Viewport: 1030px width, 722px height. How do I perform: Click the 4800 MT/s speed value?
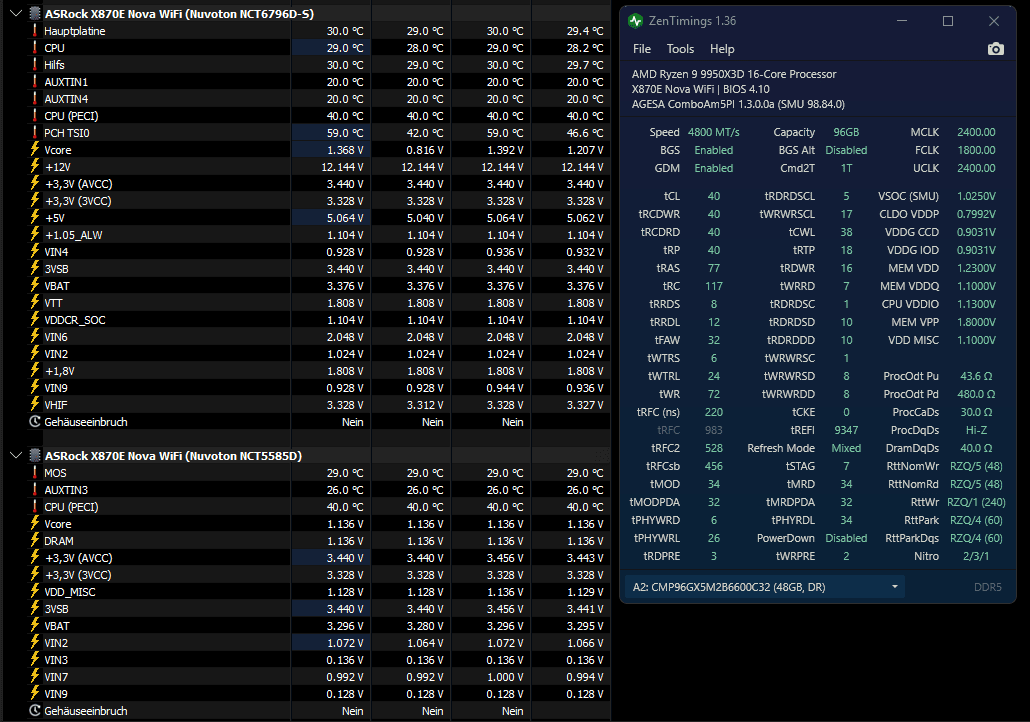pyautogui.click(x=713, y=132)
